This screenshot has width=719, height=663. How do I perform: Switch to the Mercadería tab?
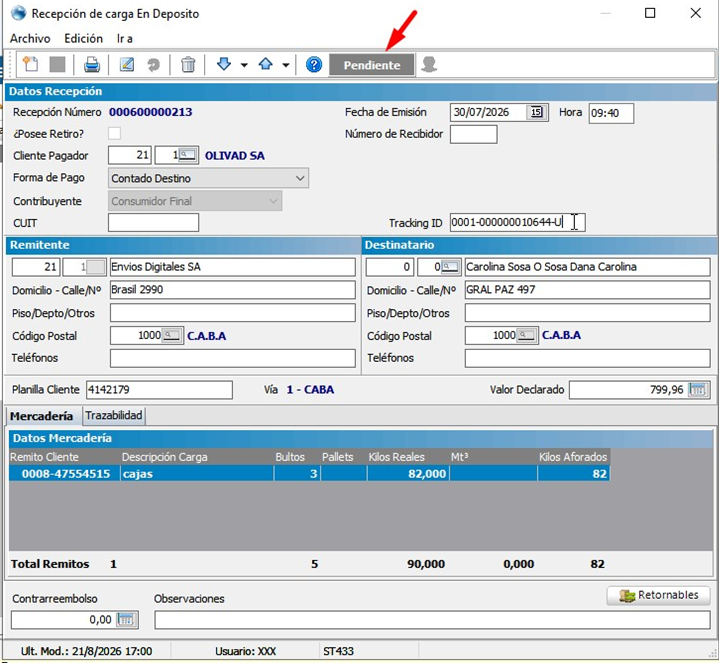pyautogui.click(x=42, y=416)
